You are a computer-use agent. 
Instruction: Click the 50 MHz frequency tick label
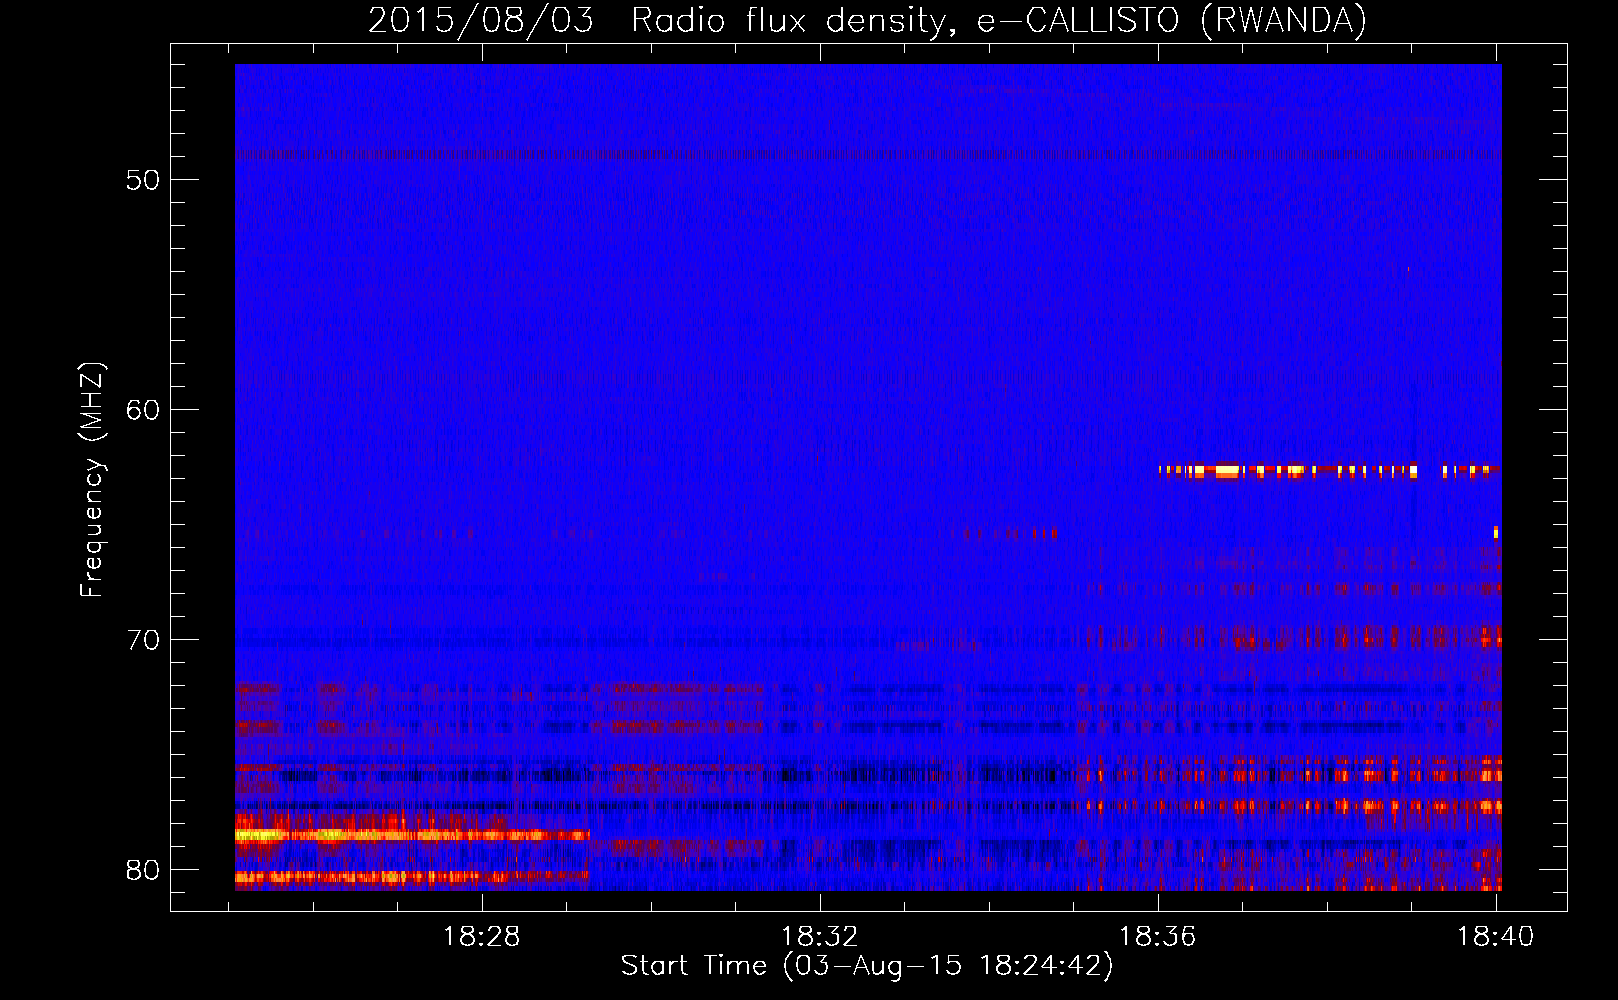pyautogui.click(x=143, y=180)
